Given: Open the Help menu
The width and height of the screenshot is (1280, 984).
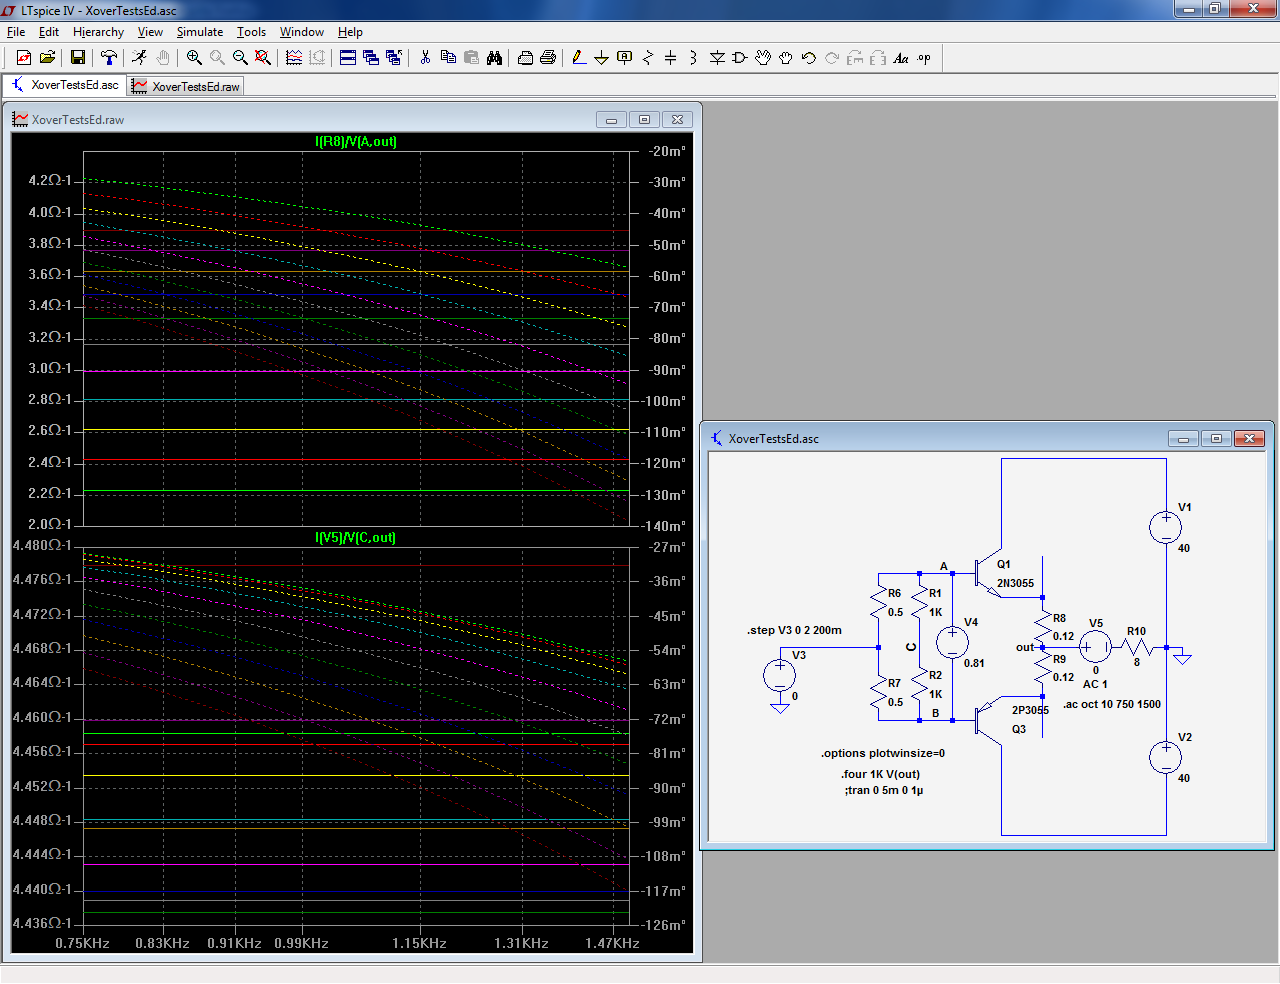Looking at the screenshot, I should coord(350,32).
